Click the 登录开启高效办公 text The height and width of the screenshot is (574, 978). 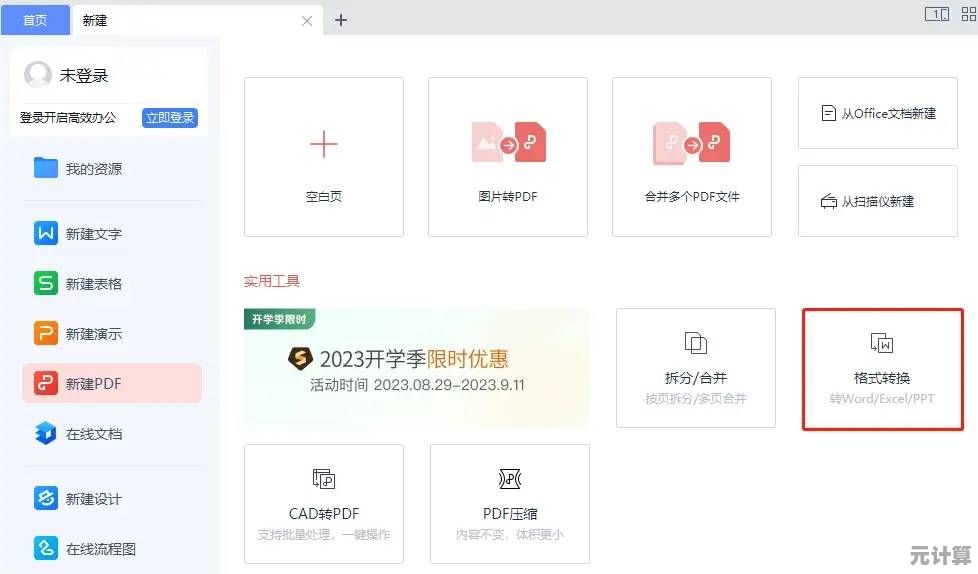point(68,117)
